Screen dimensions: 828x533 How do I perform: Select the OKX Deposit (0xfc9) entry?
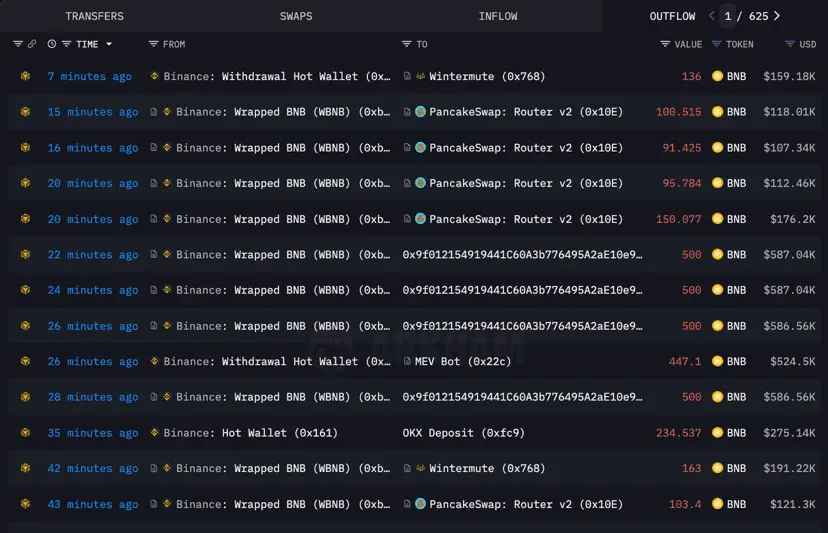[x=463, y=433]
